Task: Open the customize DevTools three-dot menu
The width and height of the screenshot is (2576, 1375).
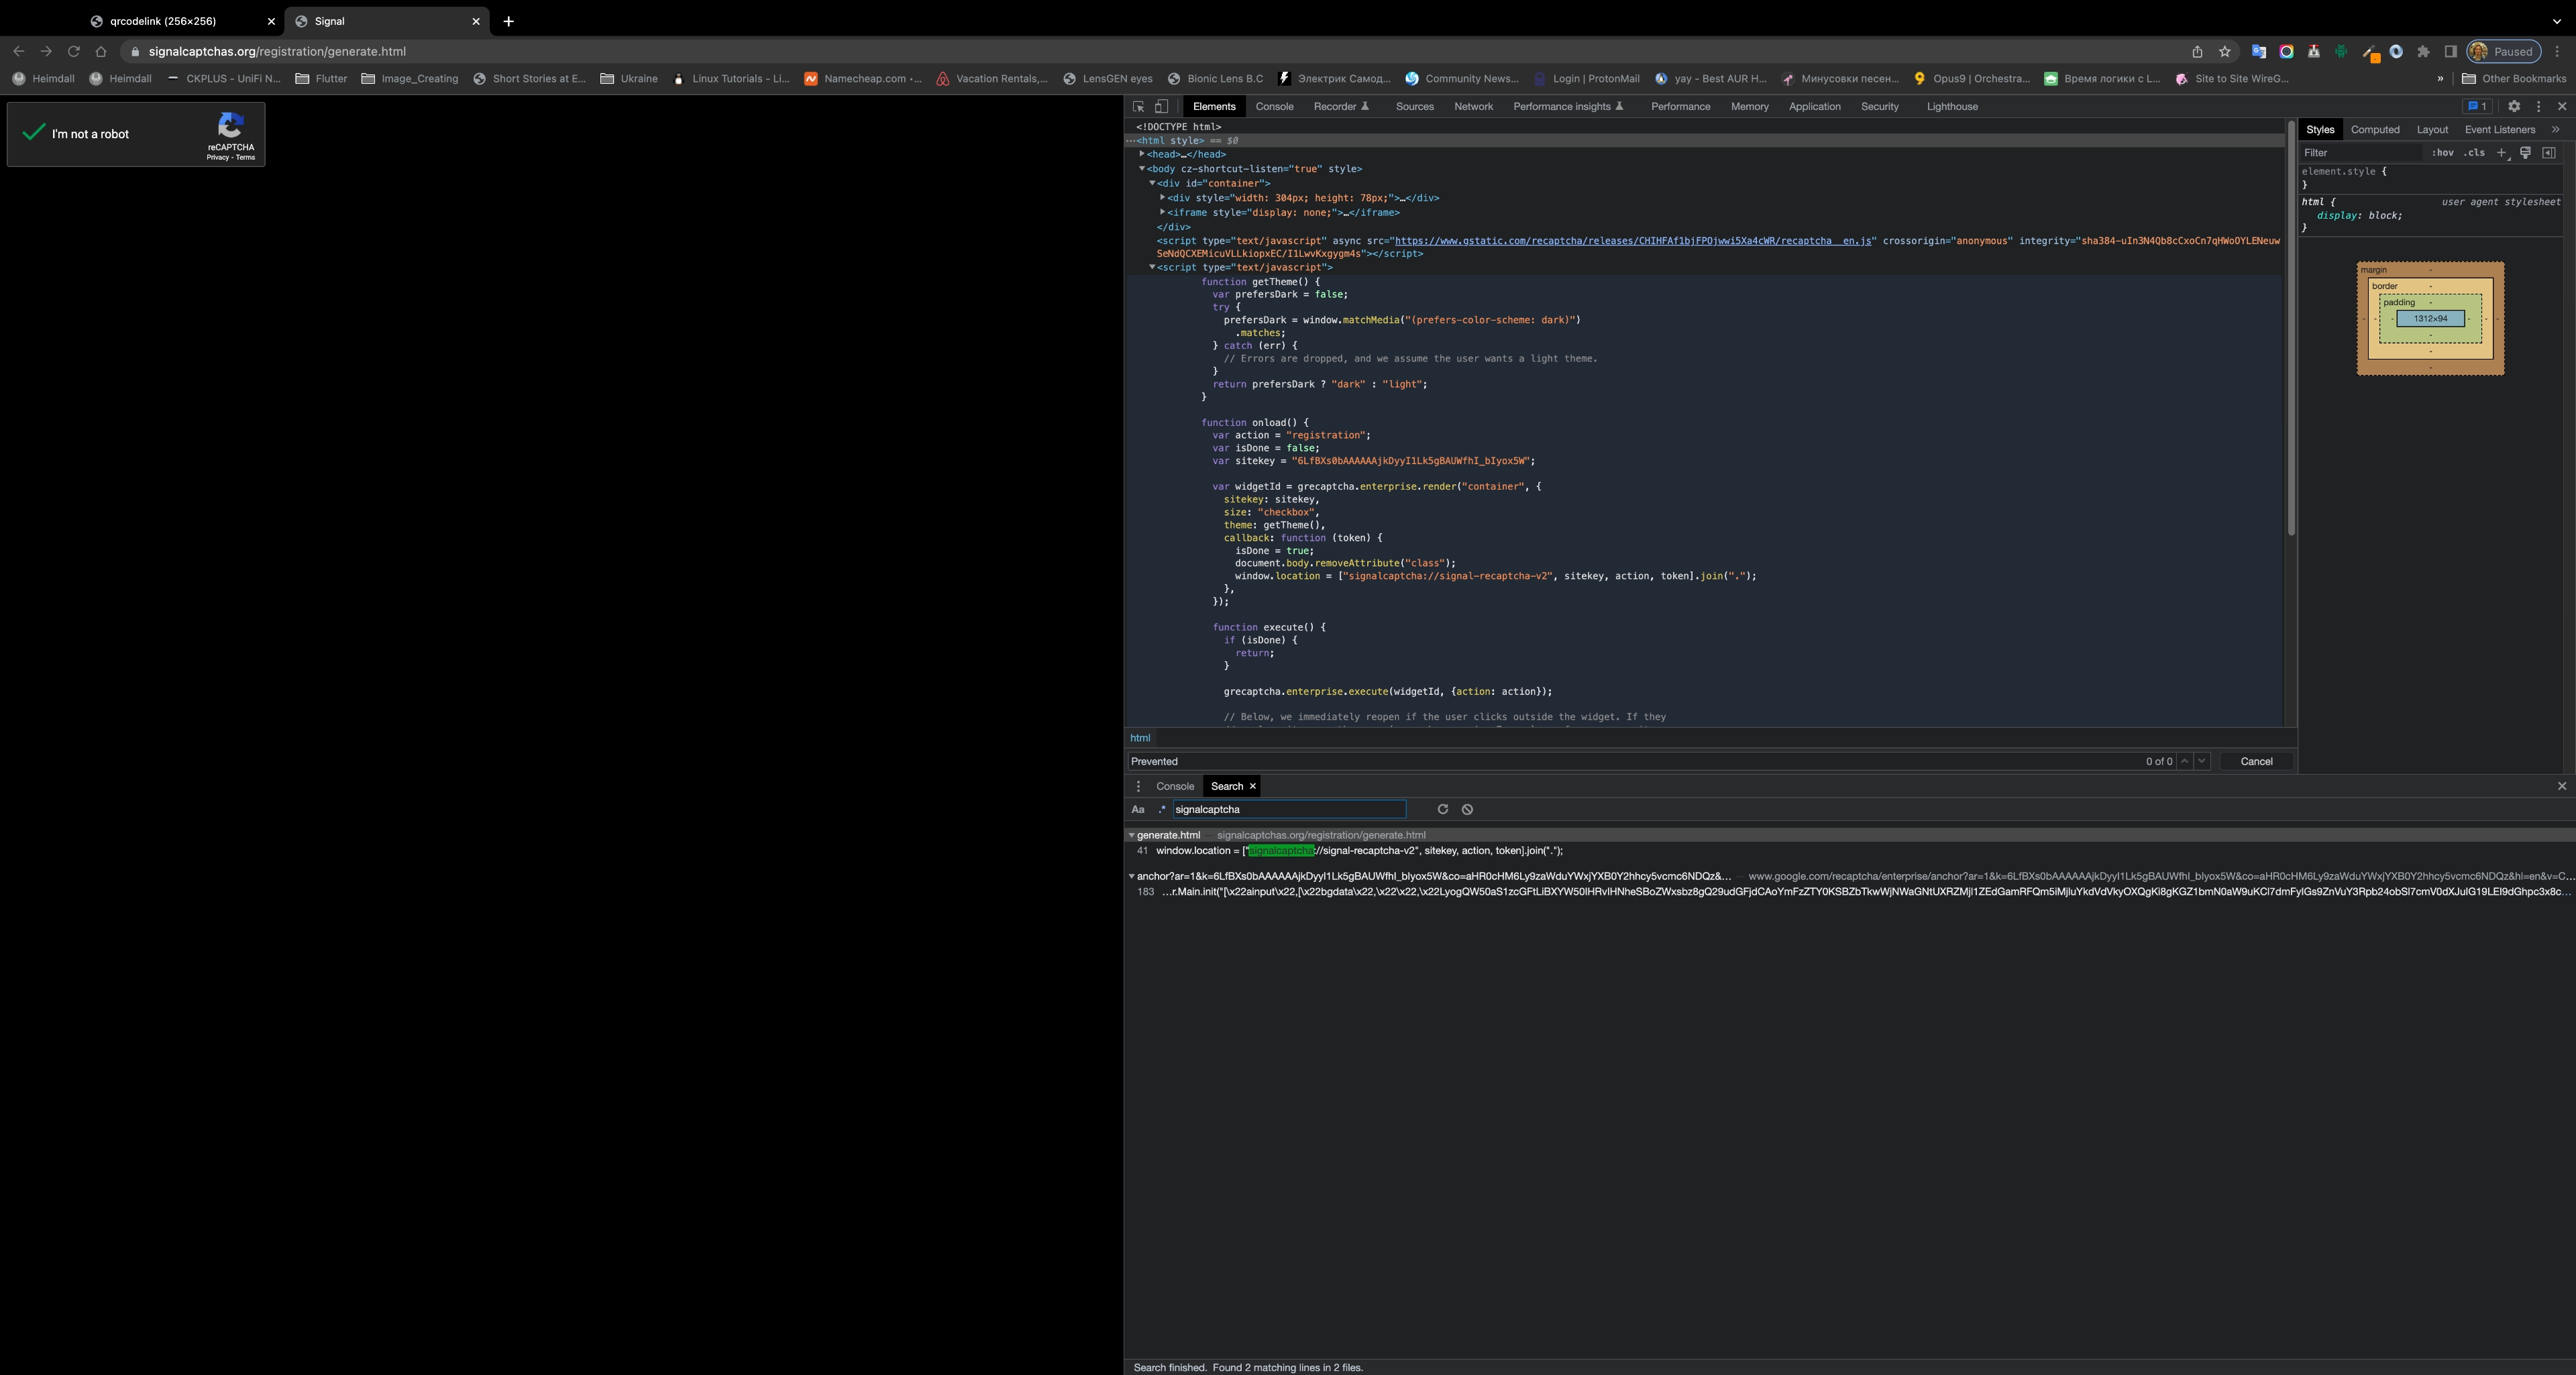Action: (x=2538, y=106)
